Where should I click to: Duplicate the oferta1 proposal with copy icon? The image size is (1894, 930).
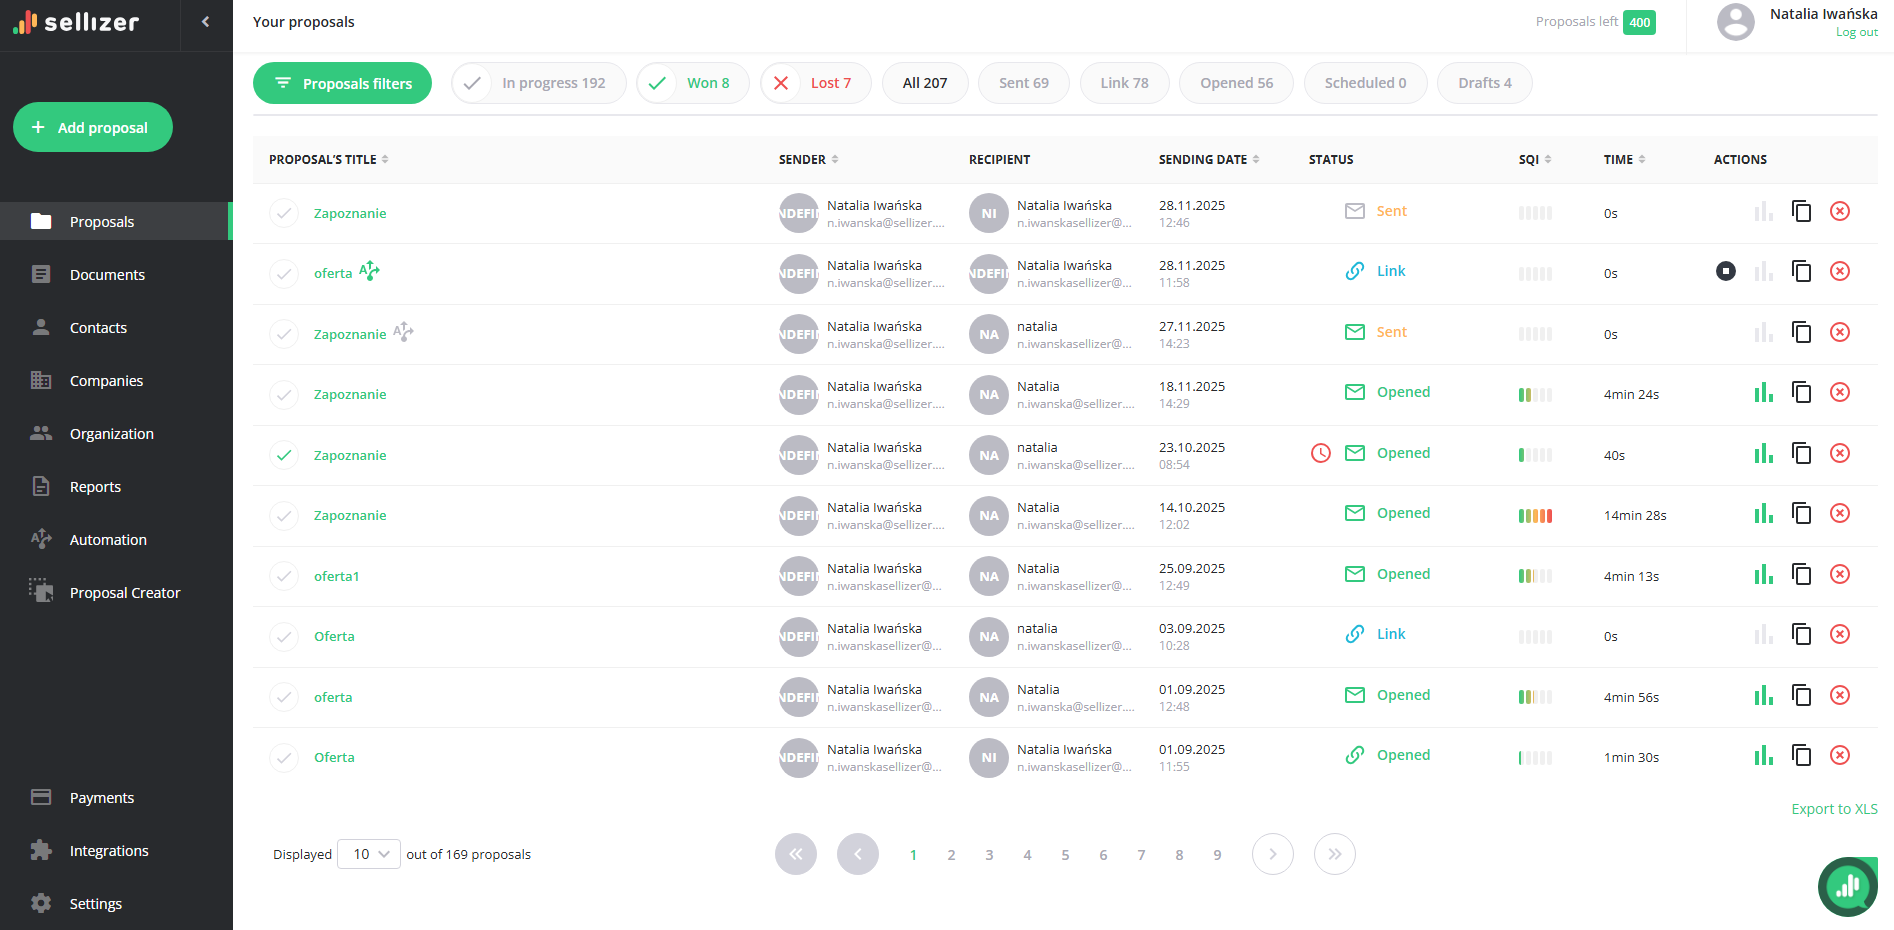1801,574
